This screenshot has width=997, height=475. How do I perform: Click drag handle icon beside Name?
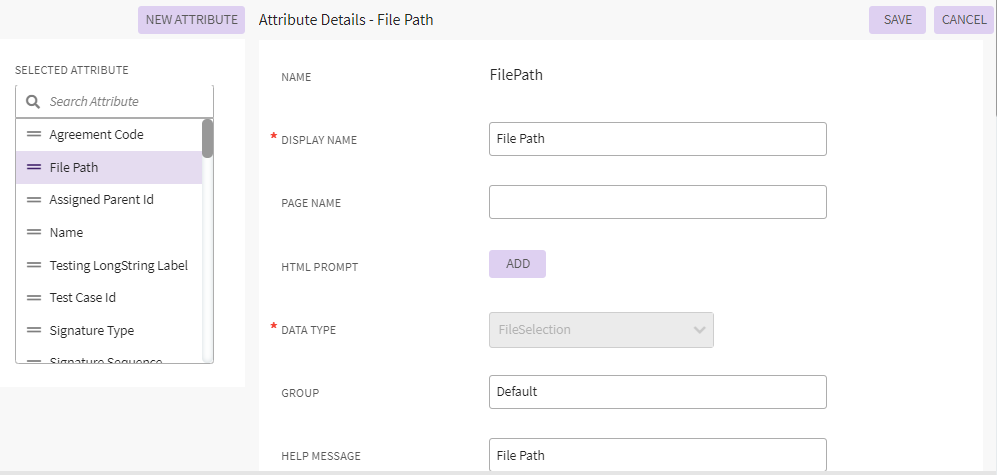[x=34, y=232]
